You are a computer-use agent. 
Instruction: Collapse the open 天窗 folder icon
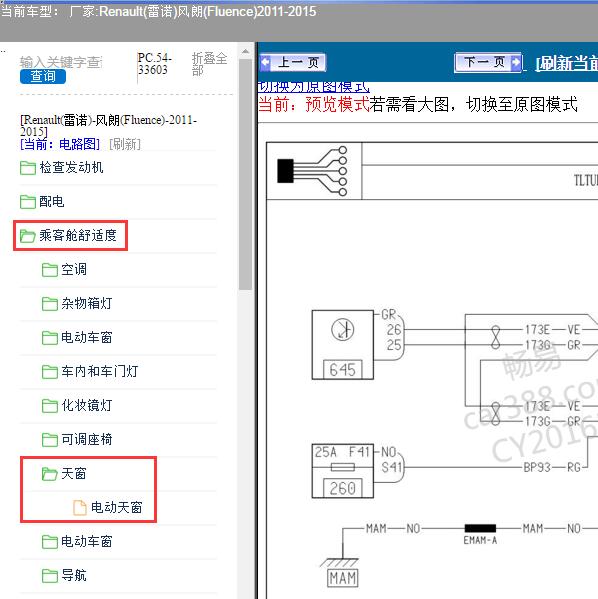tap(50, 474)
